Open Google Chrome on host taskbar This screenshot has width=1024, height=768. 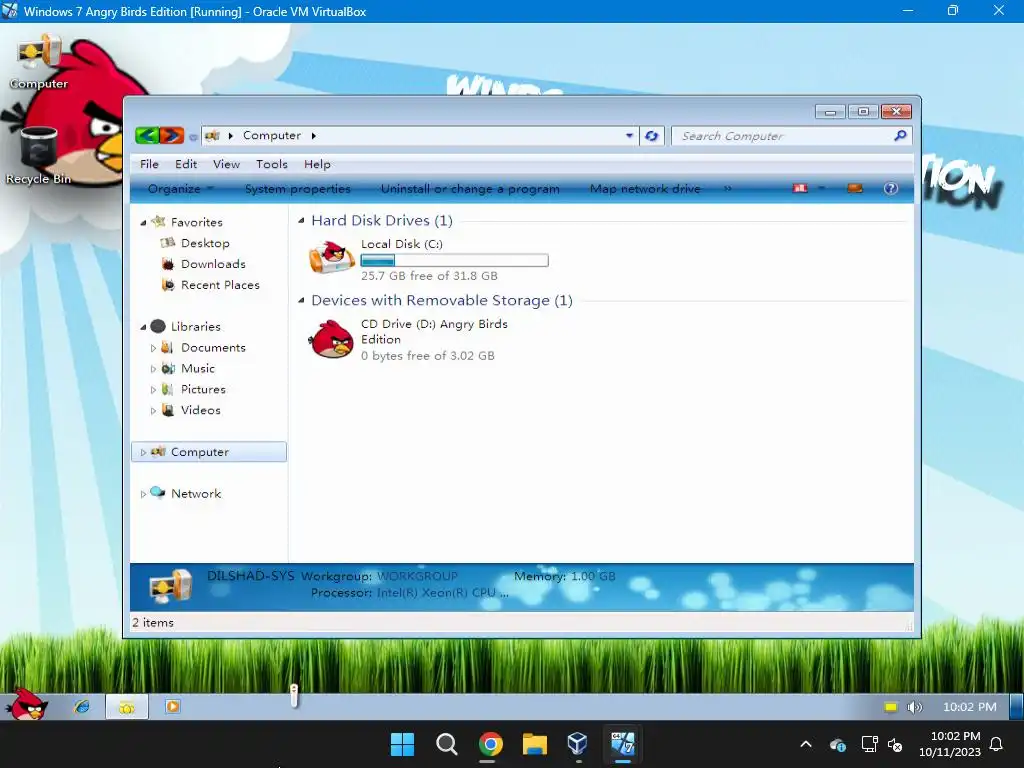tap(490, 744)
